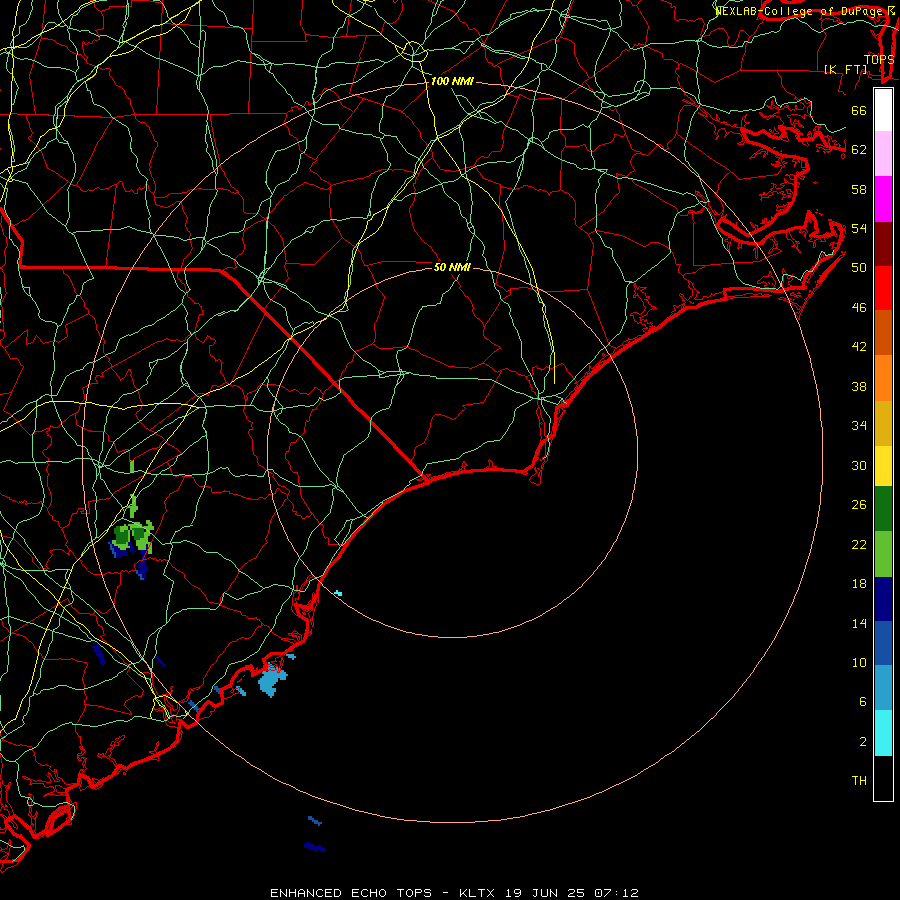Click the legend value "18"
This screenshot has width=900, height=900.
(x=859, y=584)
